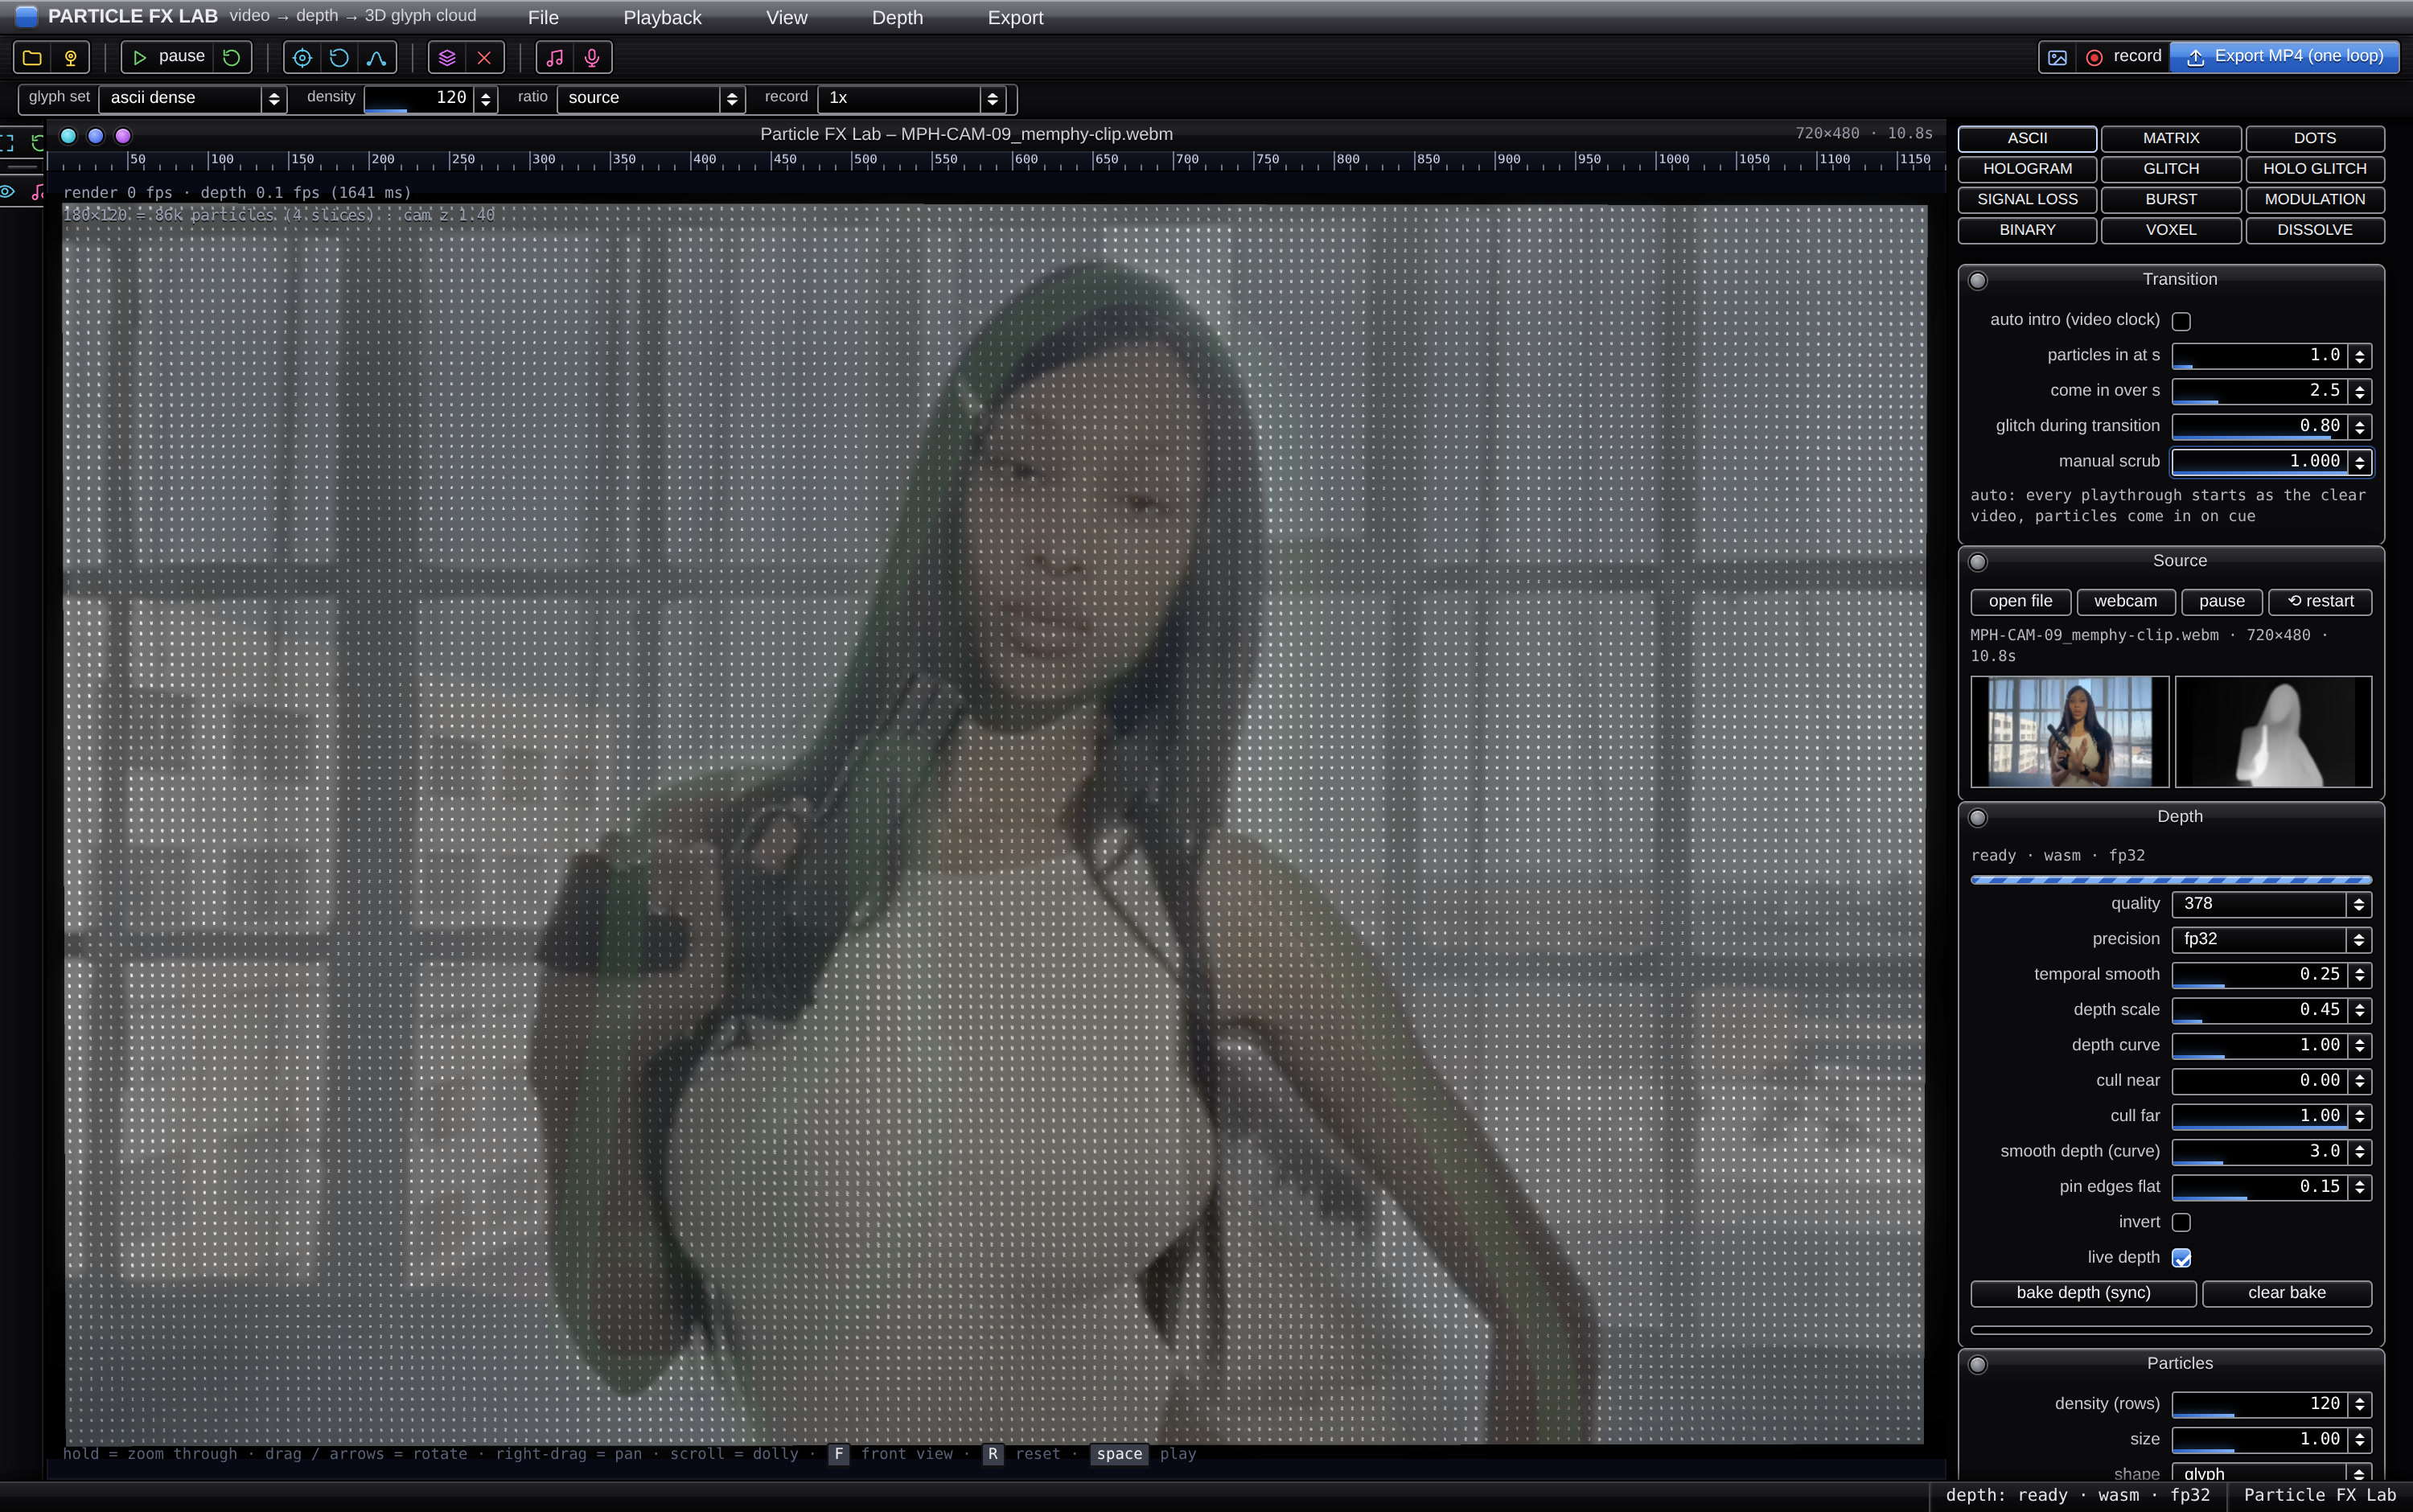Open the Playback menu
Screen dimensions: 2413x1512
click(x=662, y=18)
